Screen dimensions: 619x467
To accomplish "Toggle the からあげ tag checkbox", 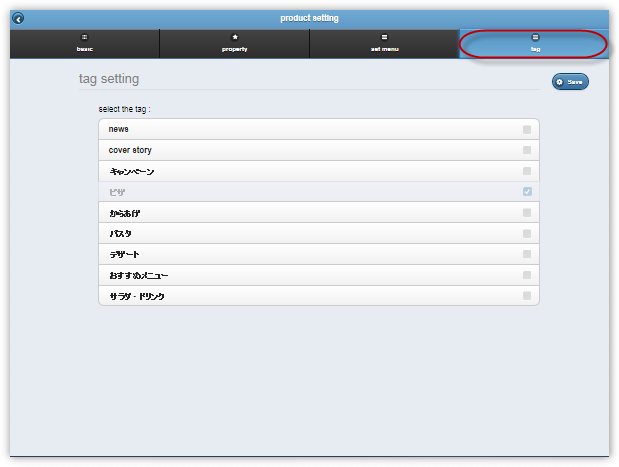I will [527, 212].
